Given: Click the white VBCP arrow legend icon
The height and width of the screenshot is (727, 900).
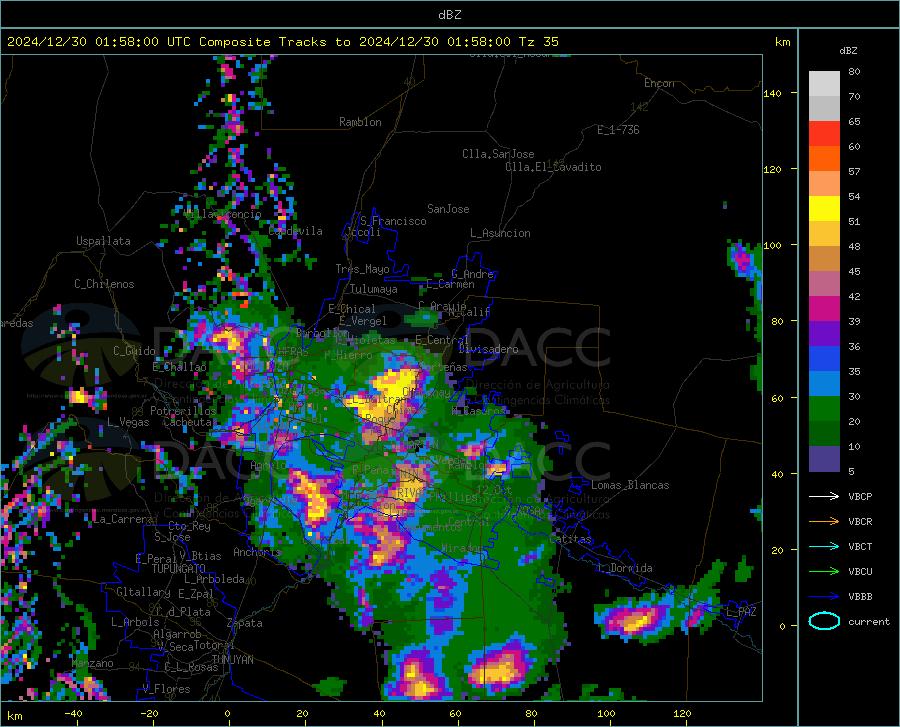Looking at the screenshot, I should pyautogui.click(x=824, y=496).
